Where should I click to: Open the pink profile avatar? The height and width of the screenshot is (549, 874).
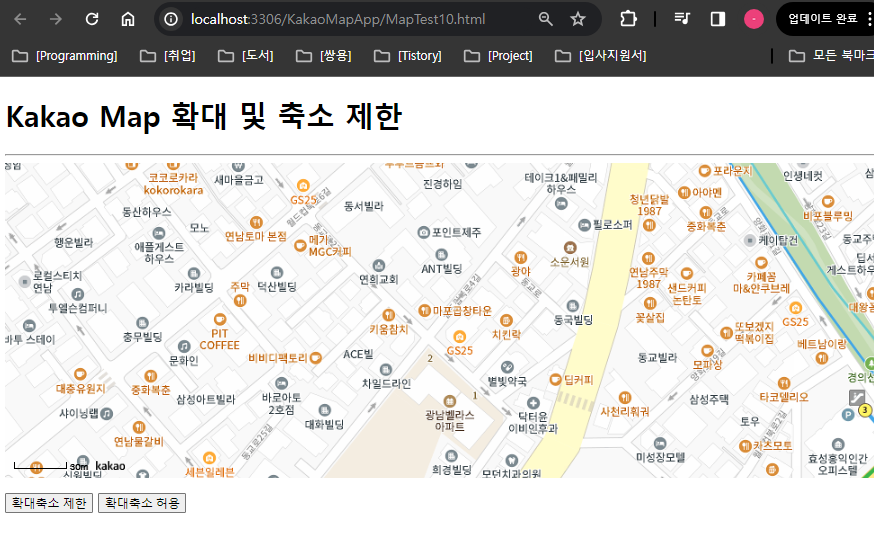(x=754, y=19)
